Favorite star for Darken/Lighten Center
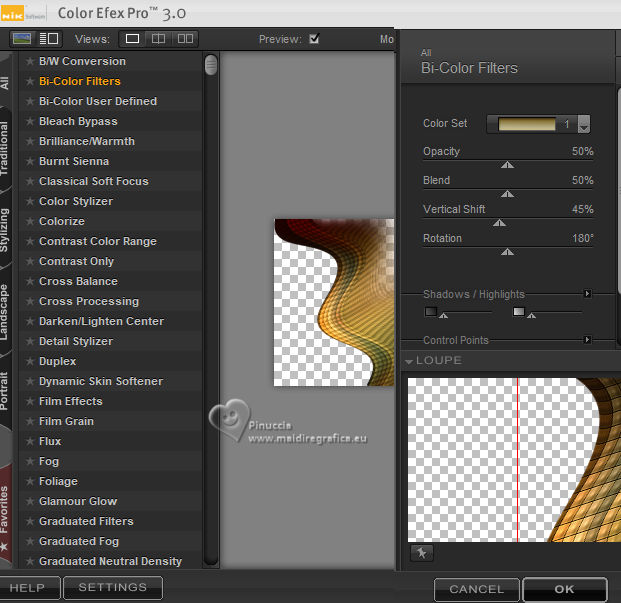The image size is (621, 603). [x=30, y=321]
